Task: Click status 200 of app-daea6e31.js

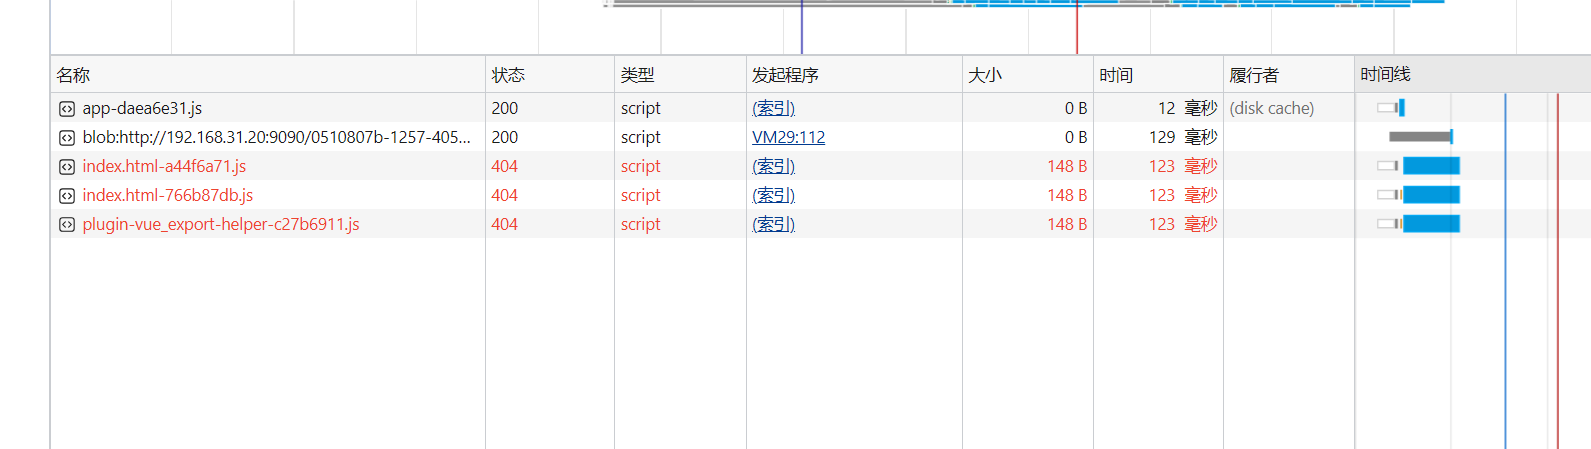Action: pyautogui.click(x=504, y=108)
